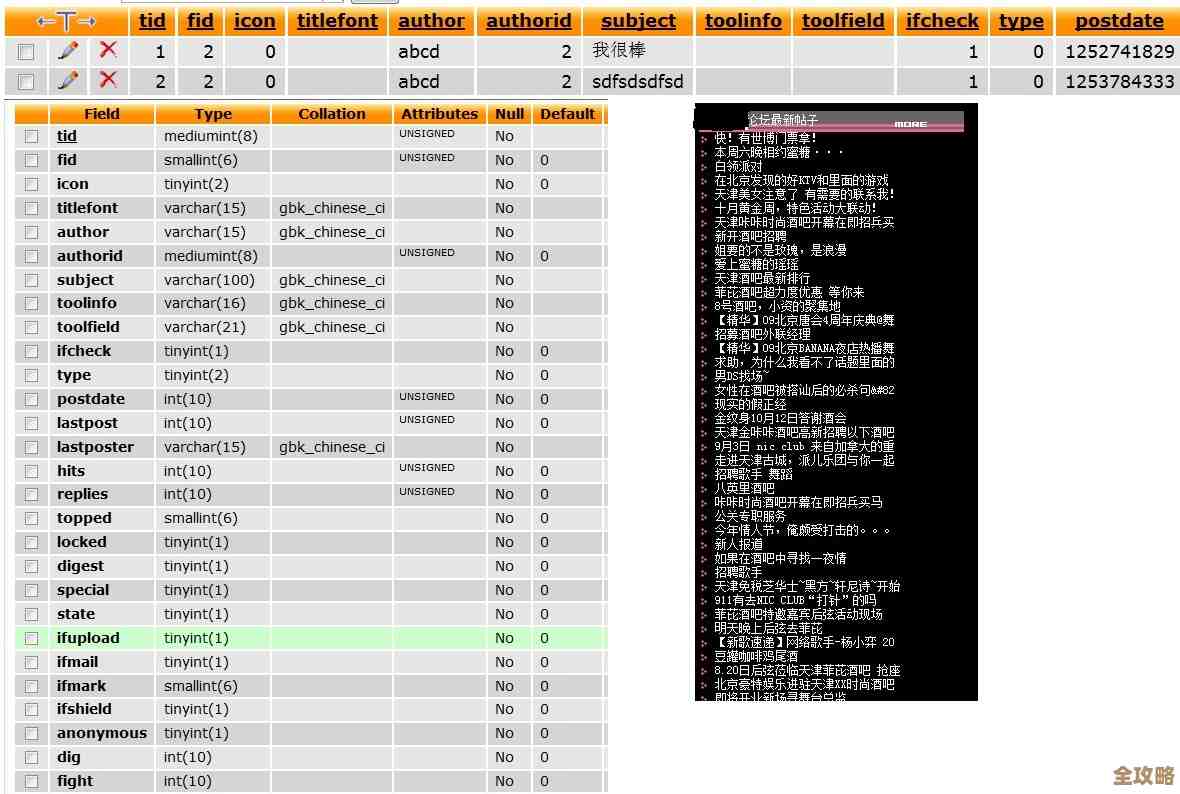Check the box next to the ifupload field
Viewport: 1180px width, 794px height.
pyautogui.click(x=31, y=638)
